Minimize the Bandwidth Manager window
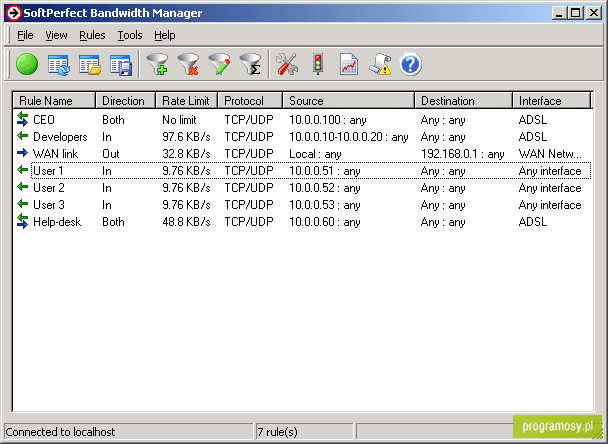608x444 pixels. coord(559,13)
